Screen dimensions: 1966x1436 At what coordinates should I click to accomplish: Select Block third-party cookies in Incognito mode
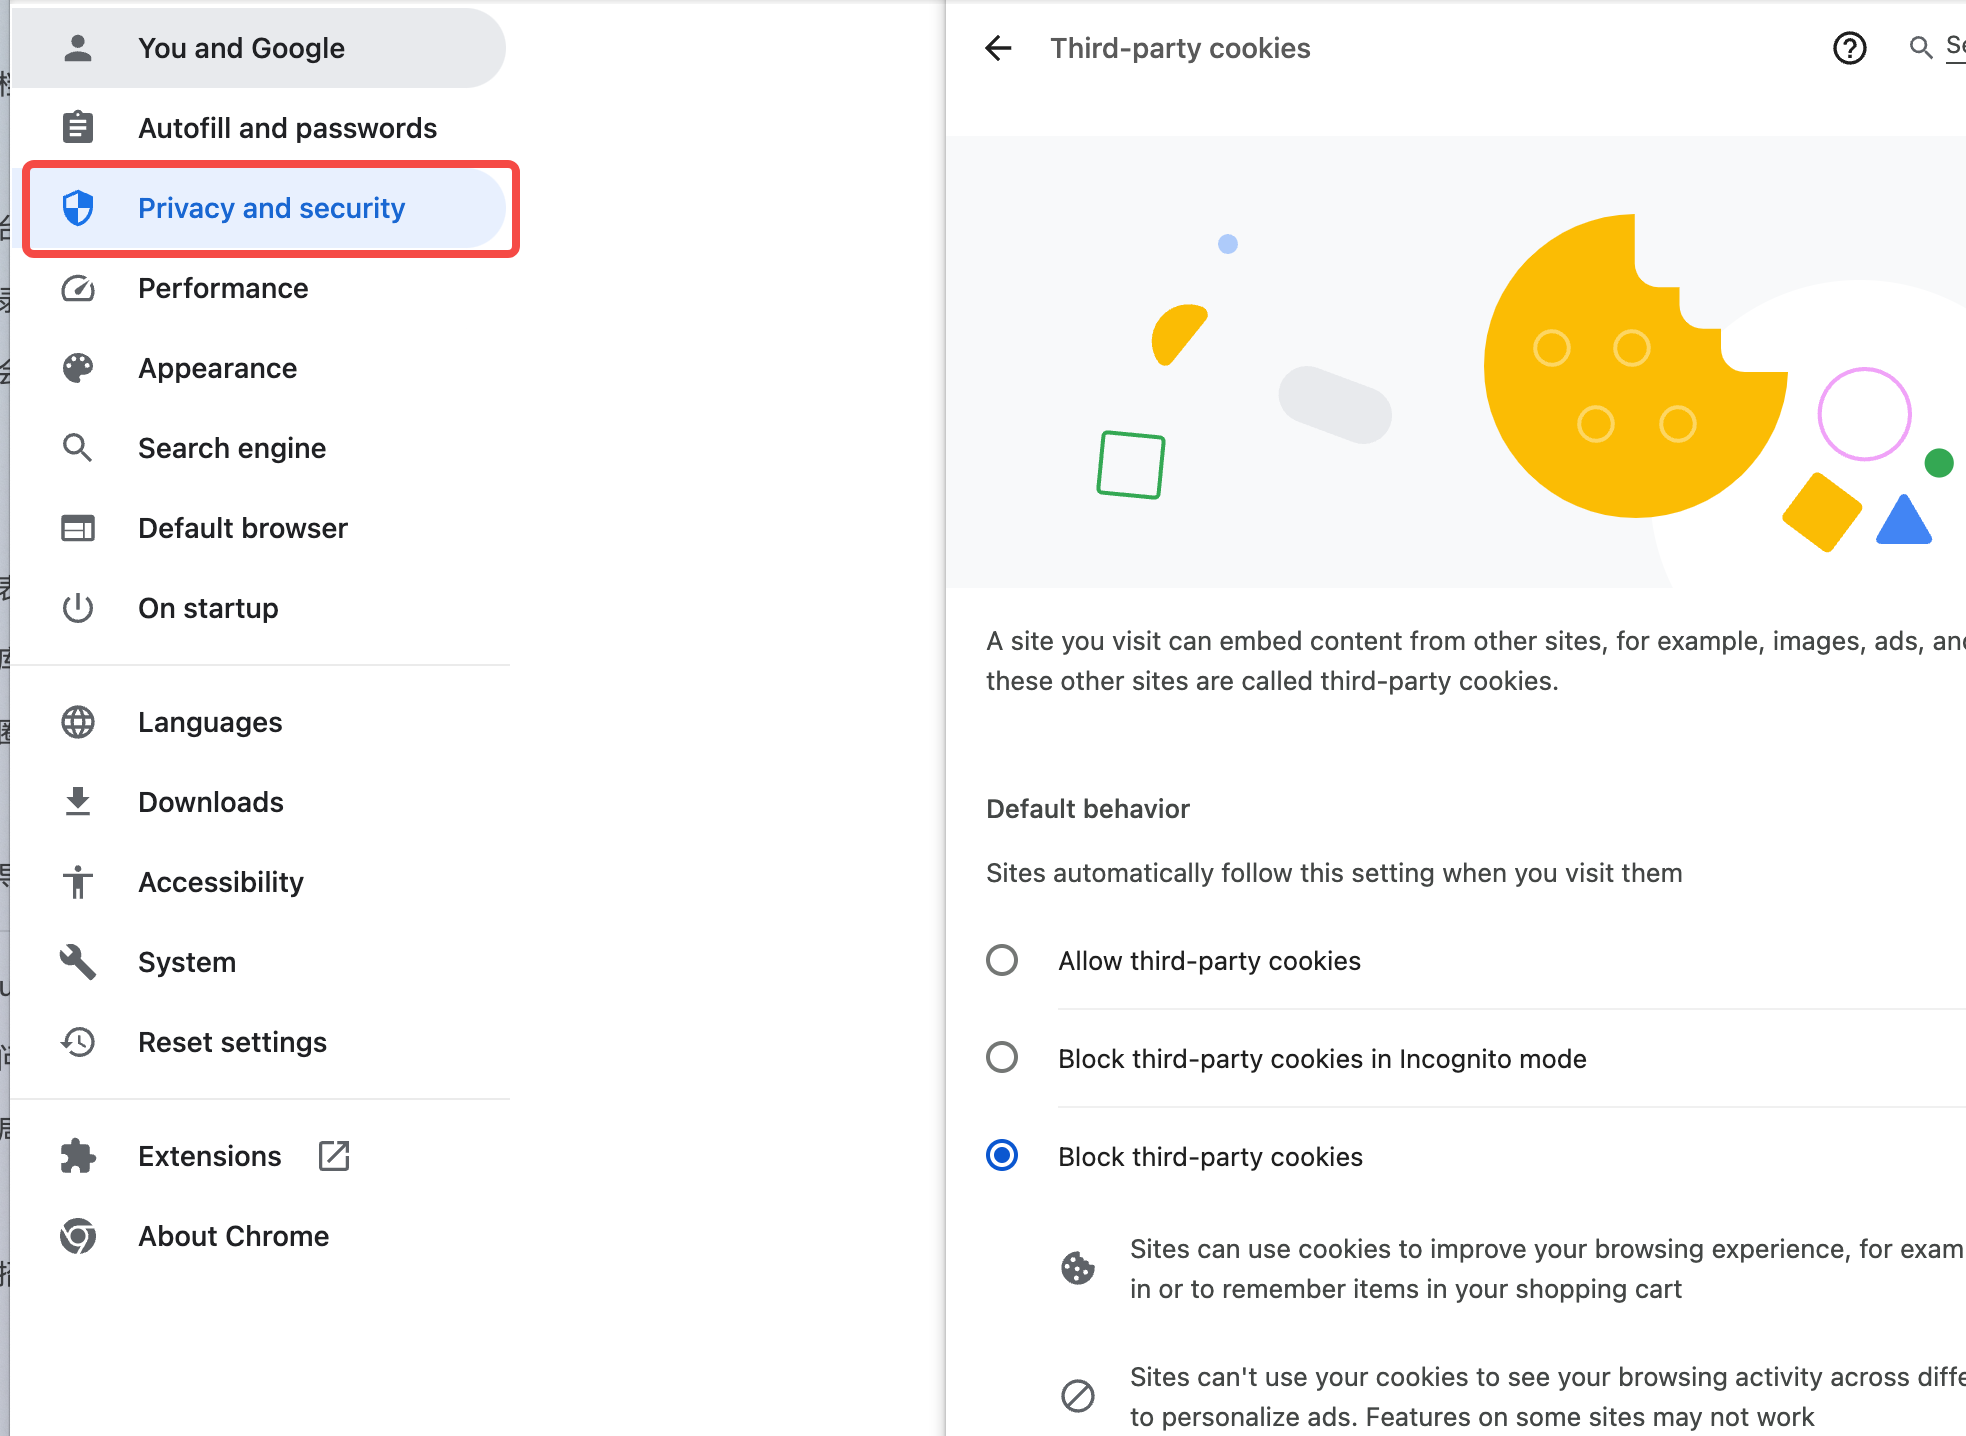pyautogui.click(x=1002, y=1058)
